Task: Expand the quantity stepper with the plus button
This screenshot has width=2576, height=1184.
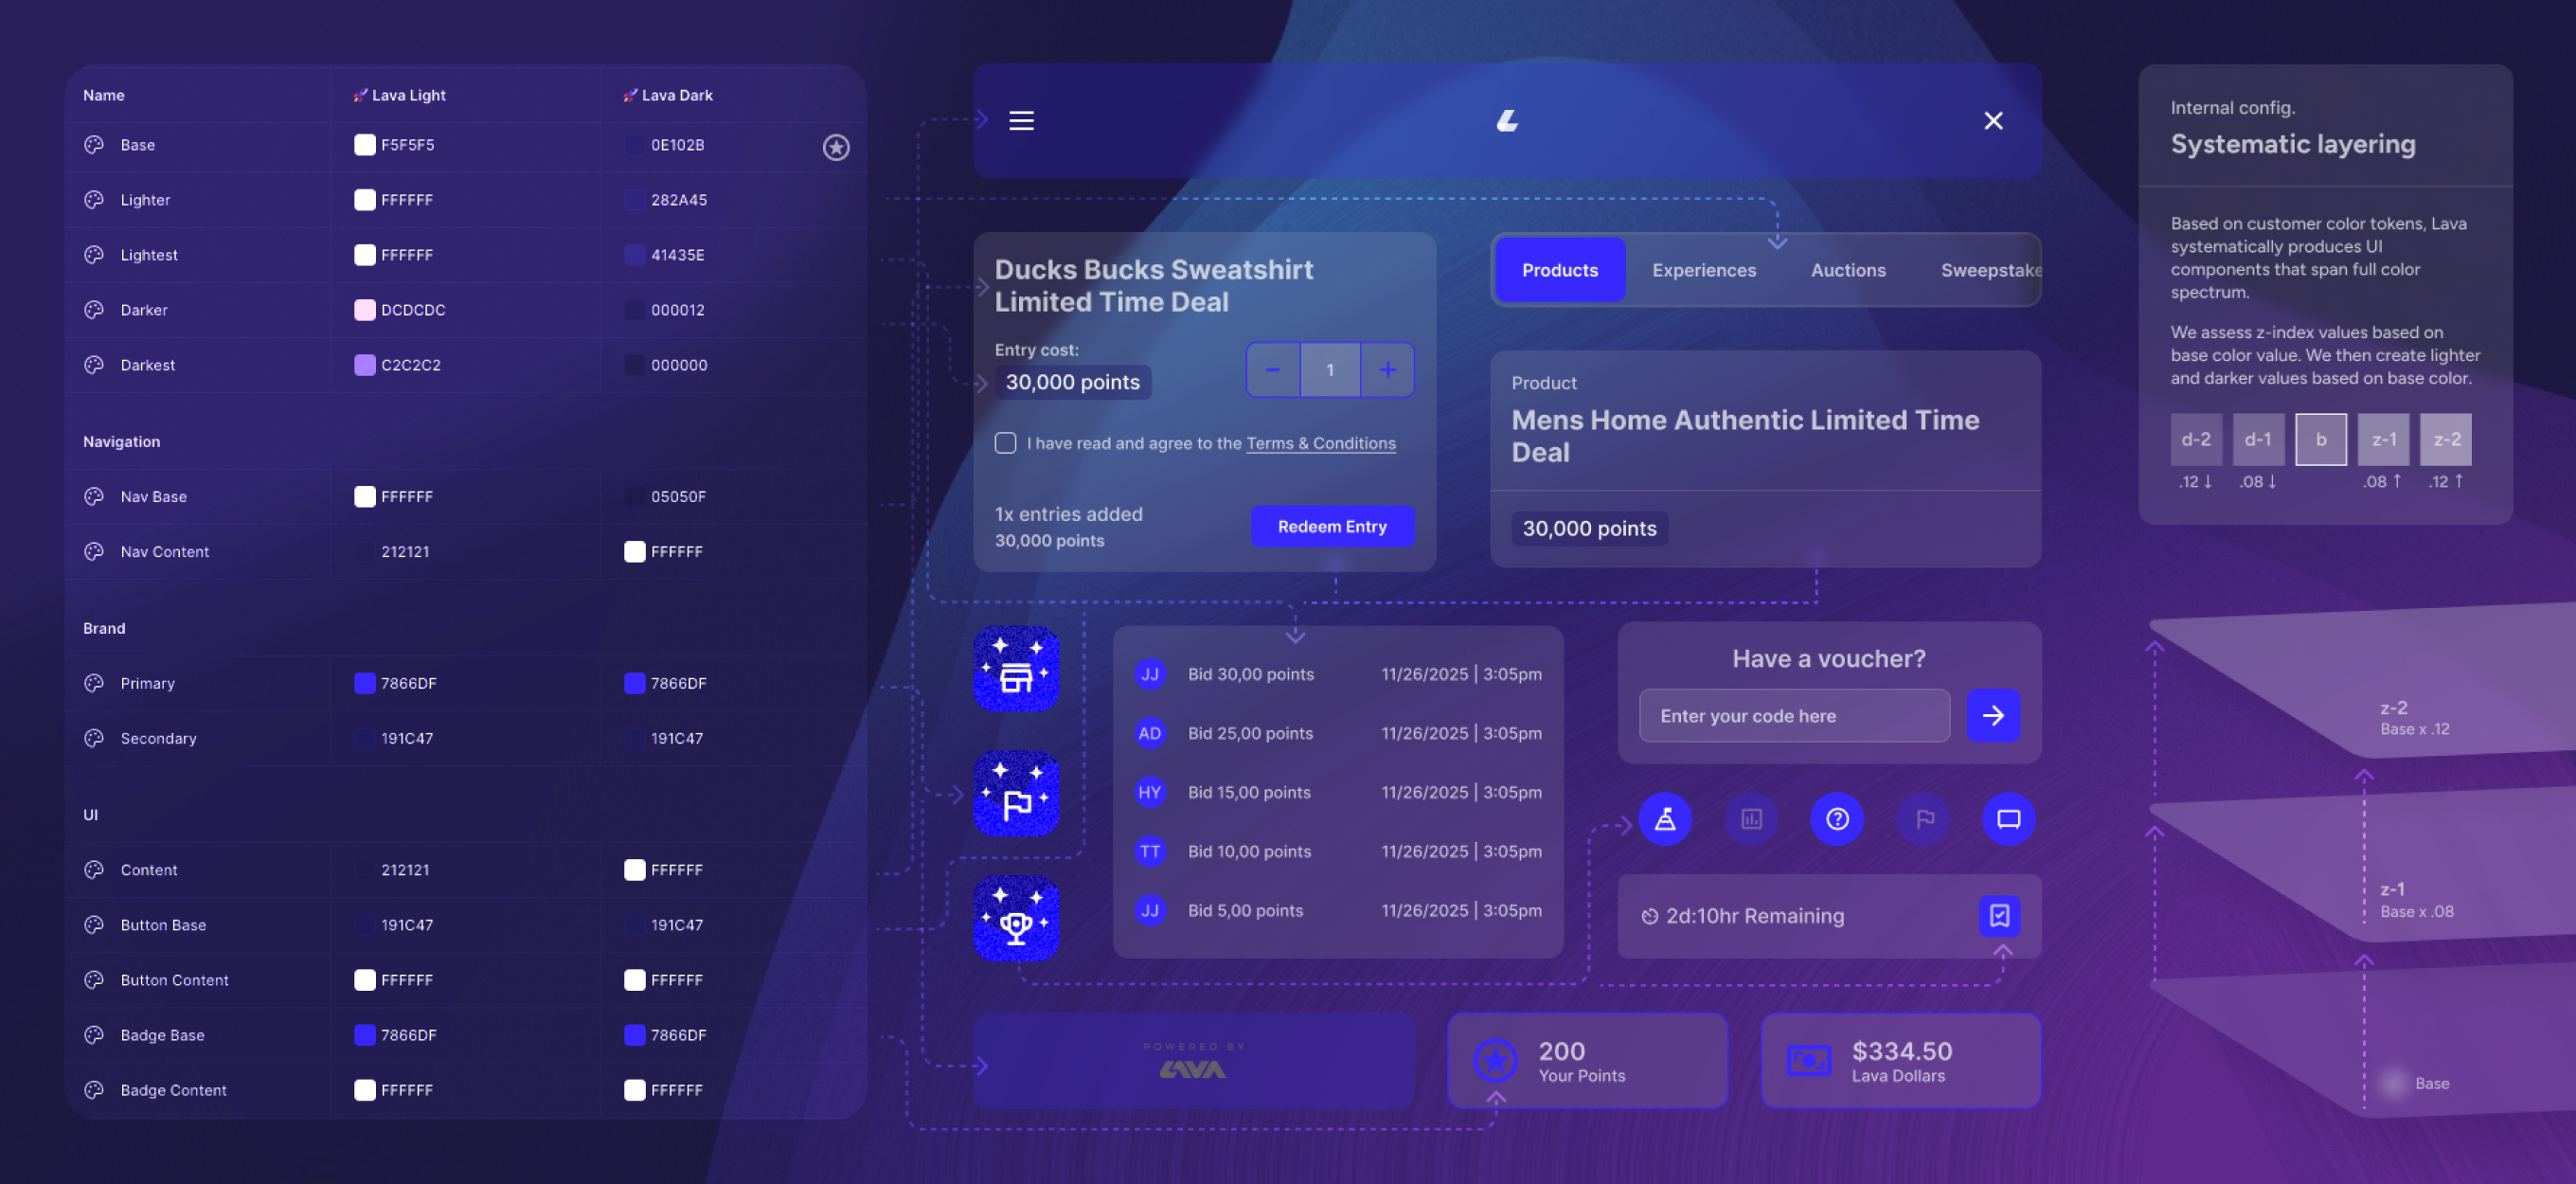Action: (x=1388, y=369)
